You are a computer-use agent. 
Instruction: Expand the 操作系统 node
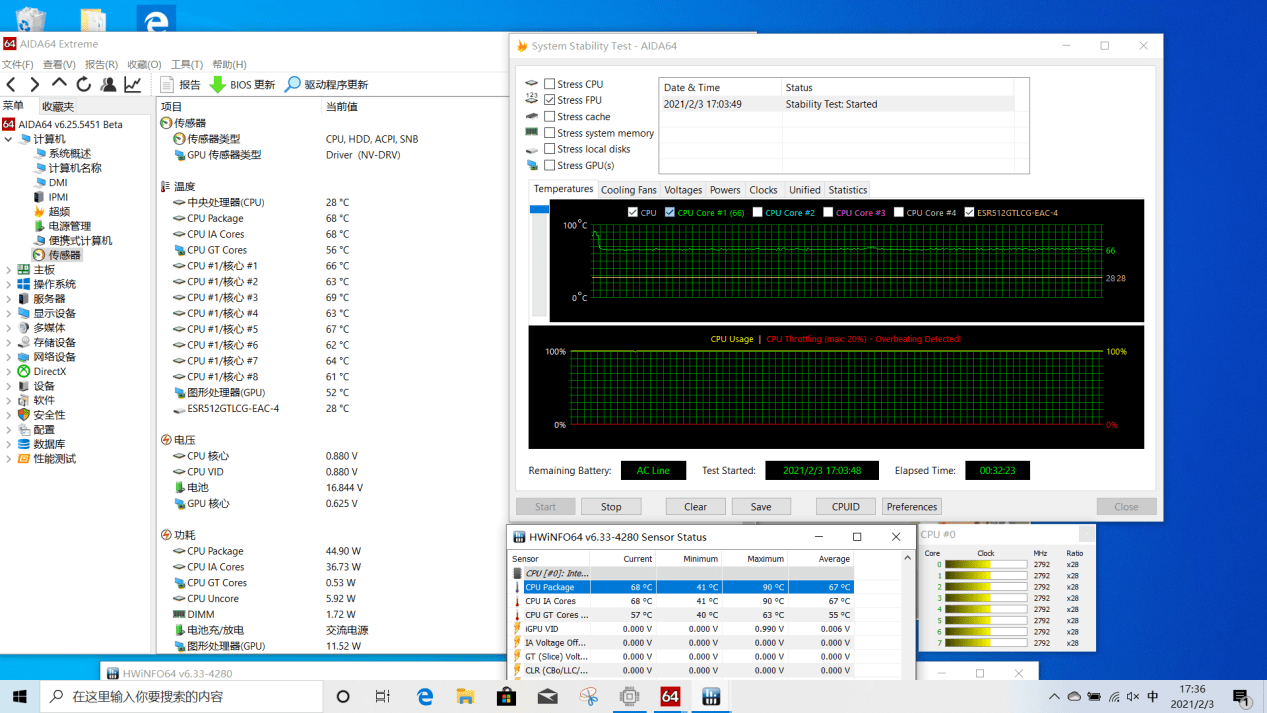(9, 284)
